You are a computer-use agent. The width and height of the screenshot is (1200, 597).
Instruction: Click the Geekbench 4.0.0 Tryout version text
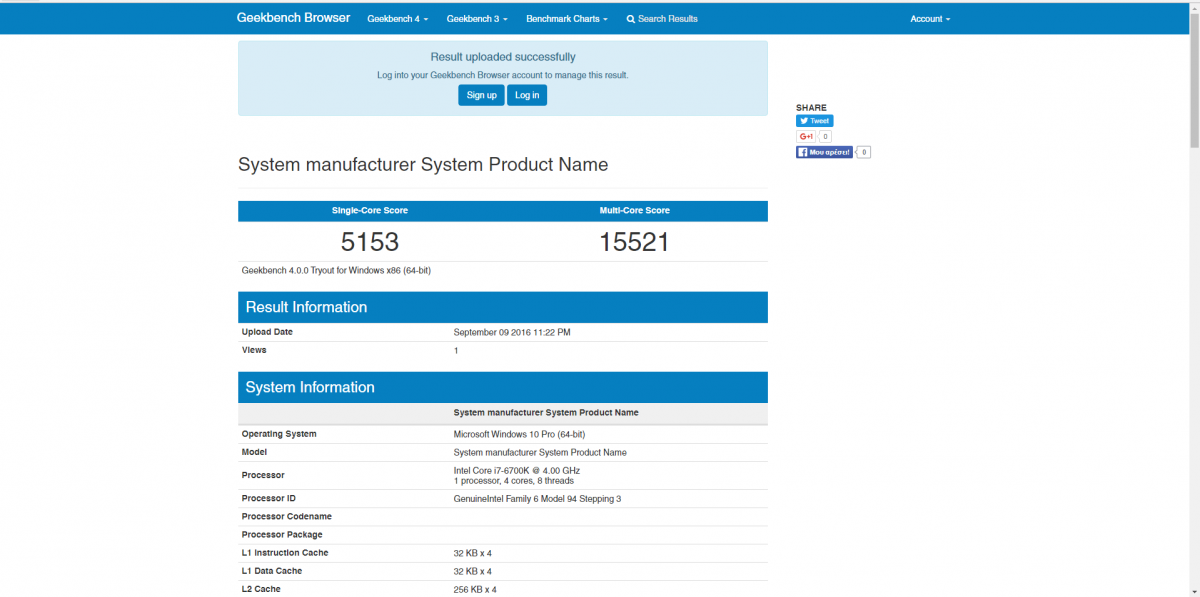(336, 270)
